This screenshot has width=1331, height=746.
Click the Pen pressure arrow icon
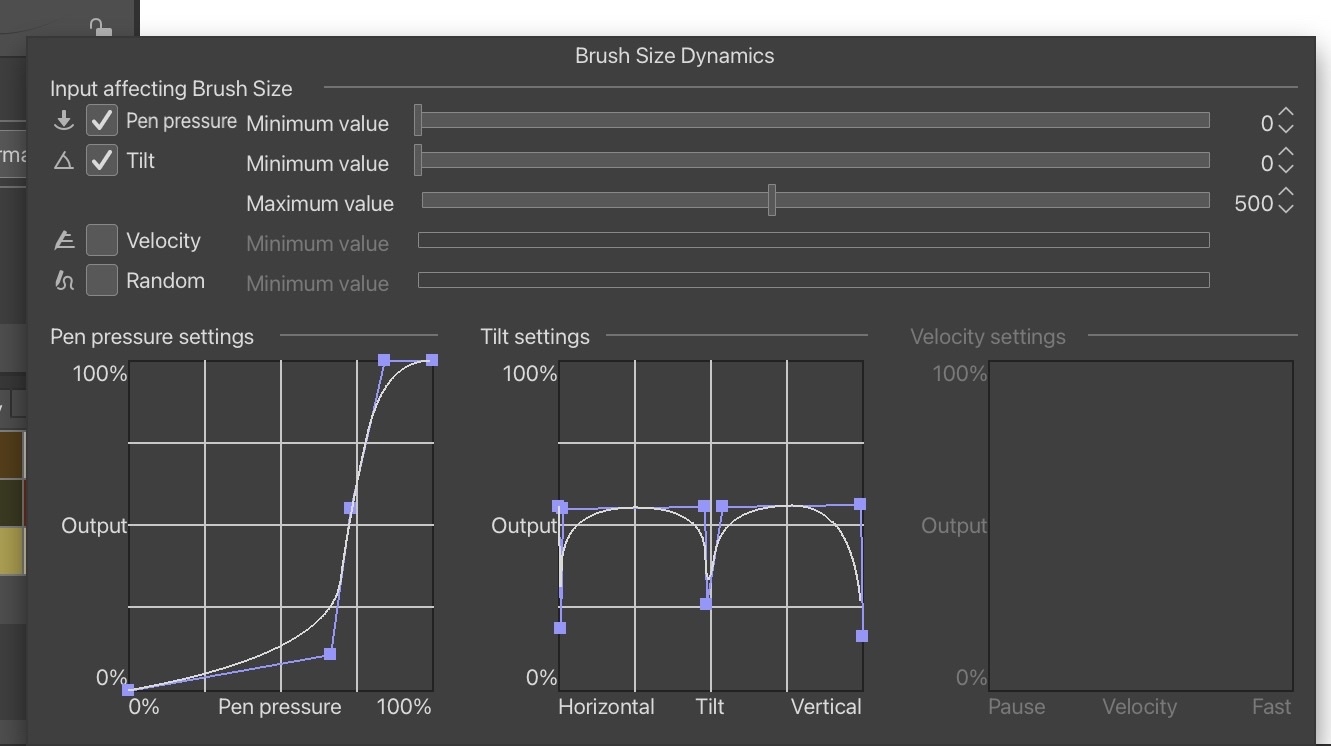coord(64,121)
